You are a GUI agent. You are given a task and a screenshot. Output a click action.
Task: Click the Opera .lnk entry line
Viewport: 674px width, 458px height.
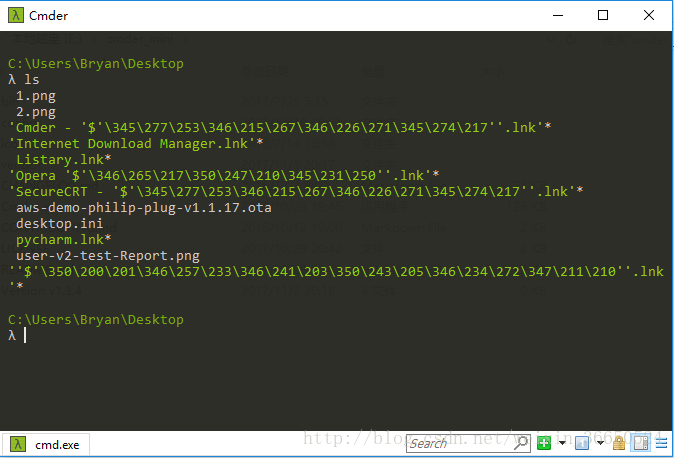point(224,175)
